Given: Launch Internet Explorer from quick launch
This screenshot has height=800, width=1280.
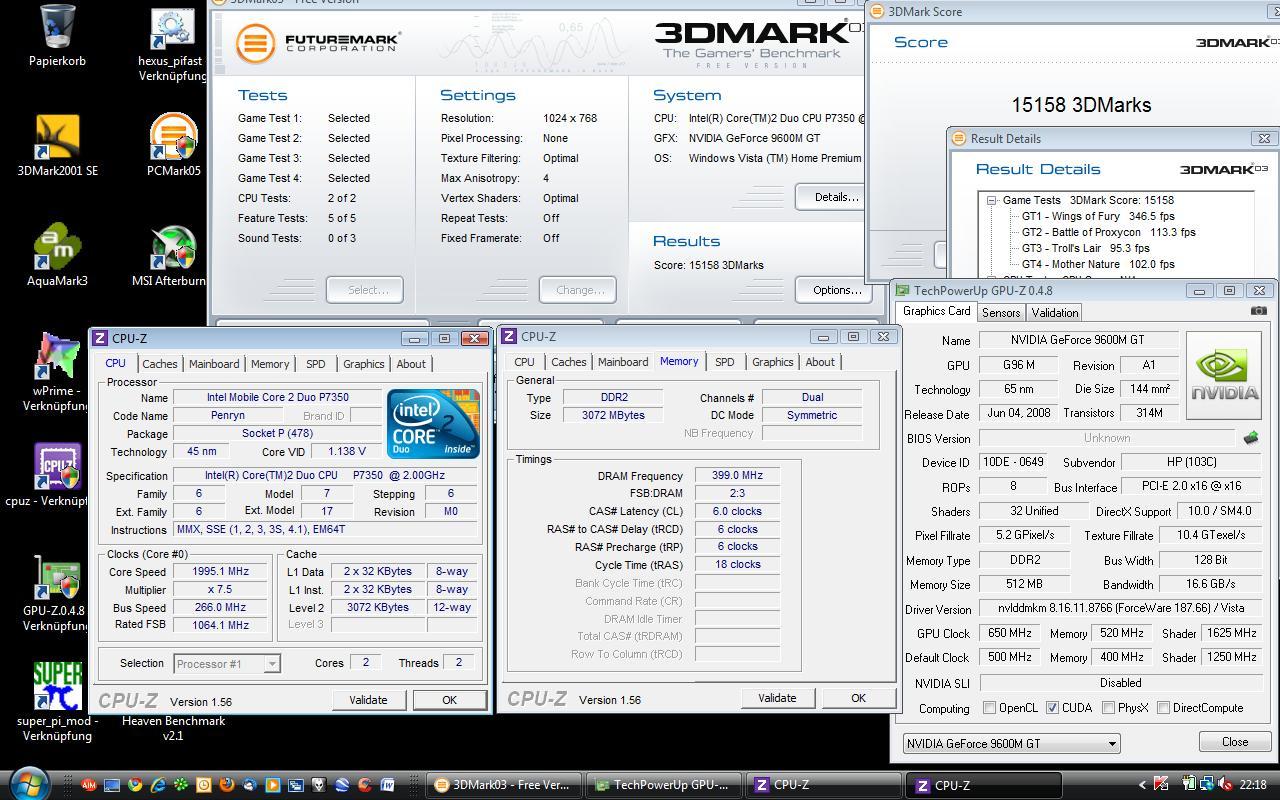Looking at the screenshot, I should (158, 785).
